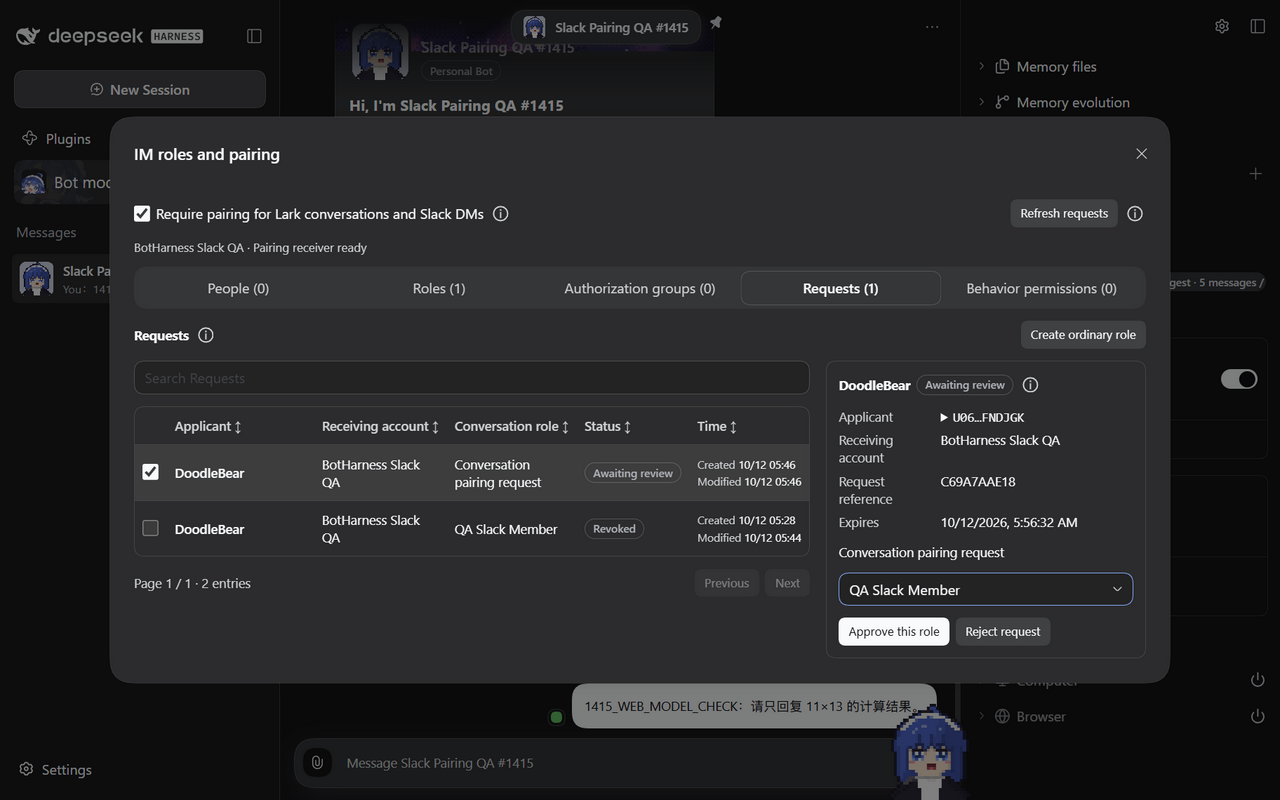Toggle sidebar collapse icon near deepseek logo

(254, 36)
